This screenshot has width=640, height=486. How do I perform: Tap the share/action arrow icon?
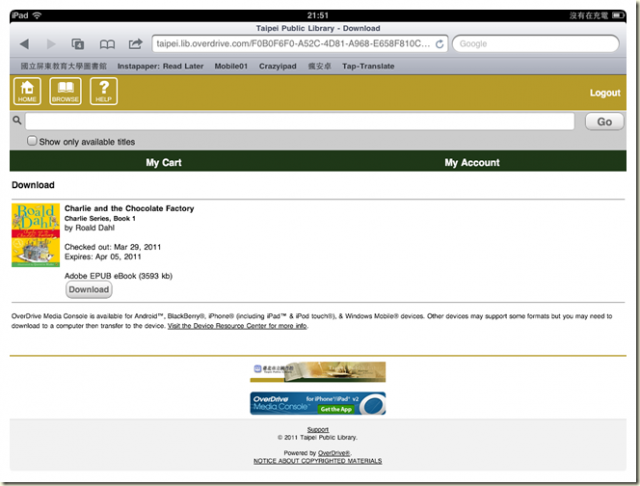pyautogui.click(x=136, y=43)
